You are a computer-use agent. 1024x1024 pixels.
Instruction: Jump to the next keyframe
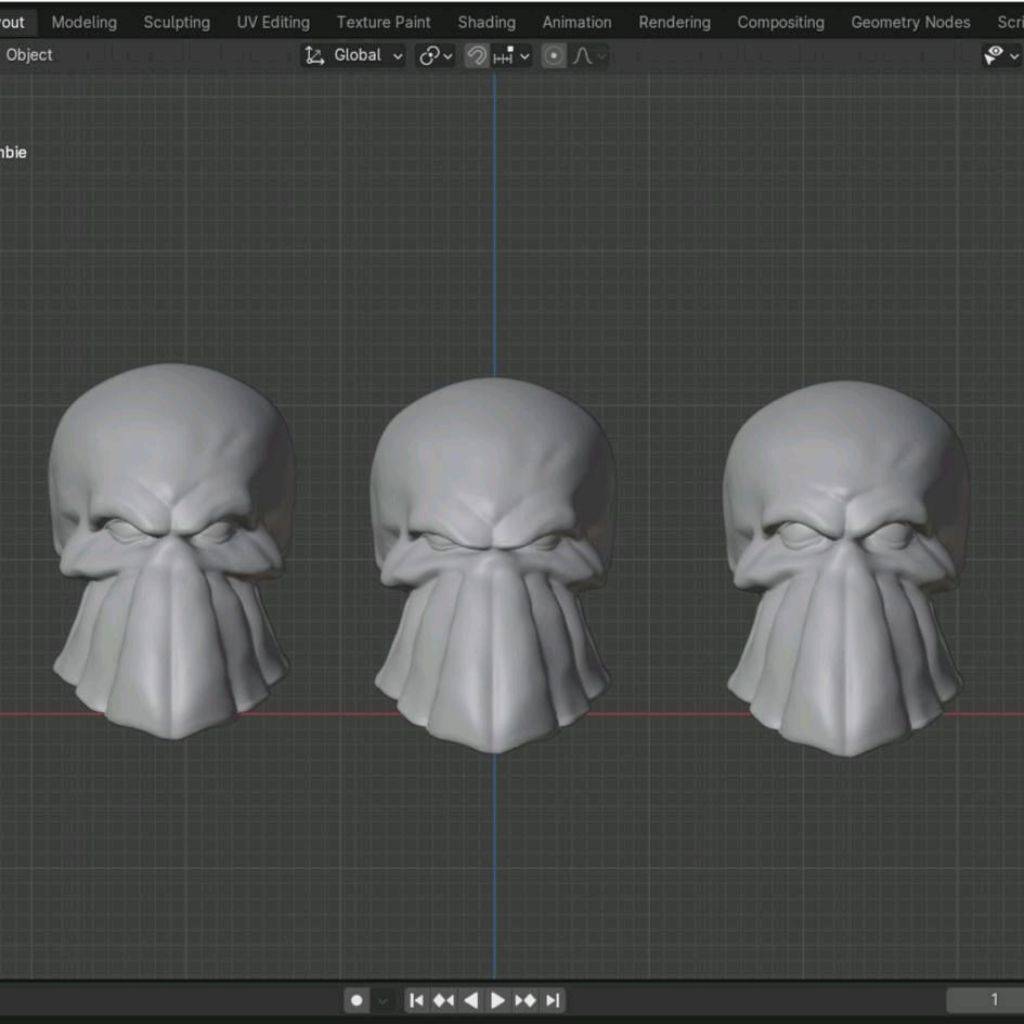[525, 1000]
